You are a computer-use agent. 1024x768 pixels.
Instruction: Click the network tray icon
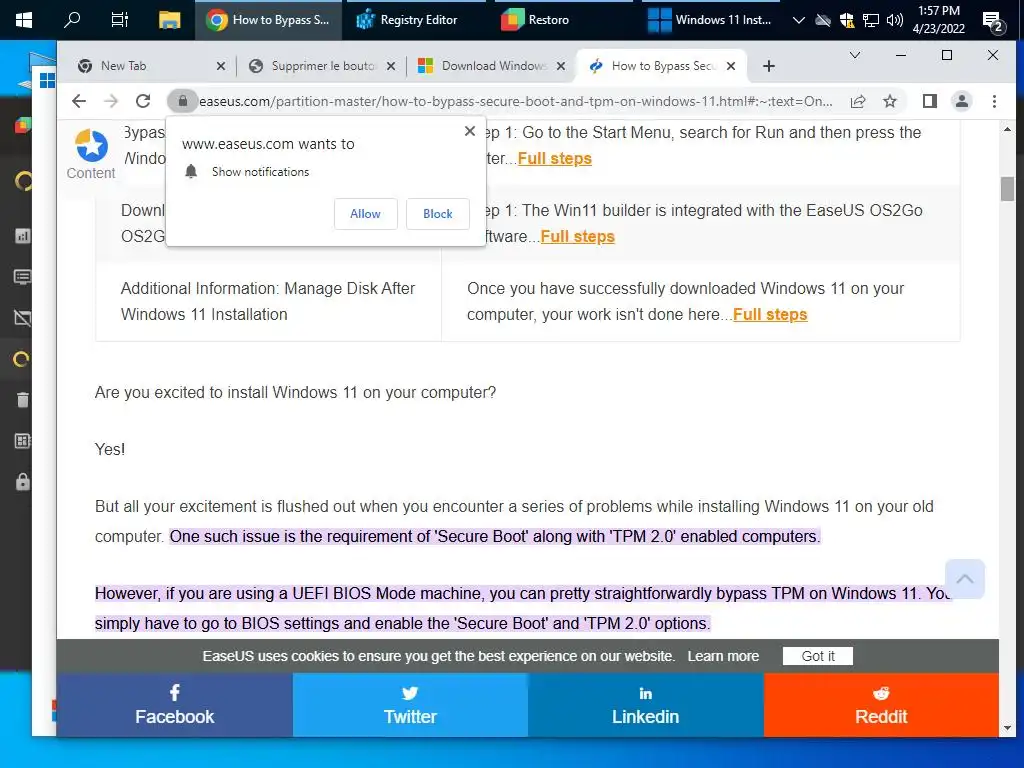pos(871,20)
